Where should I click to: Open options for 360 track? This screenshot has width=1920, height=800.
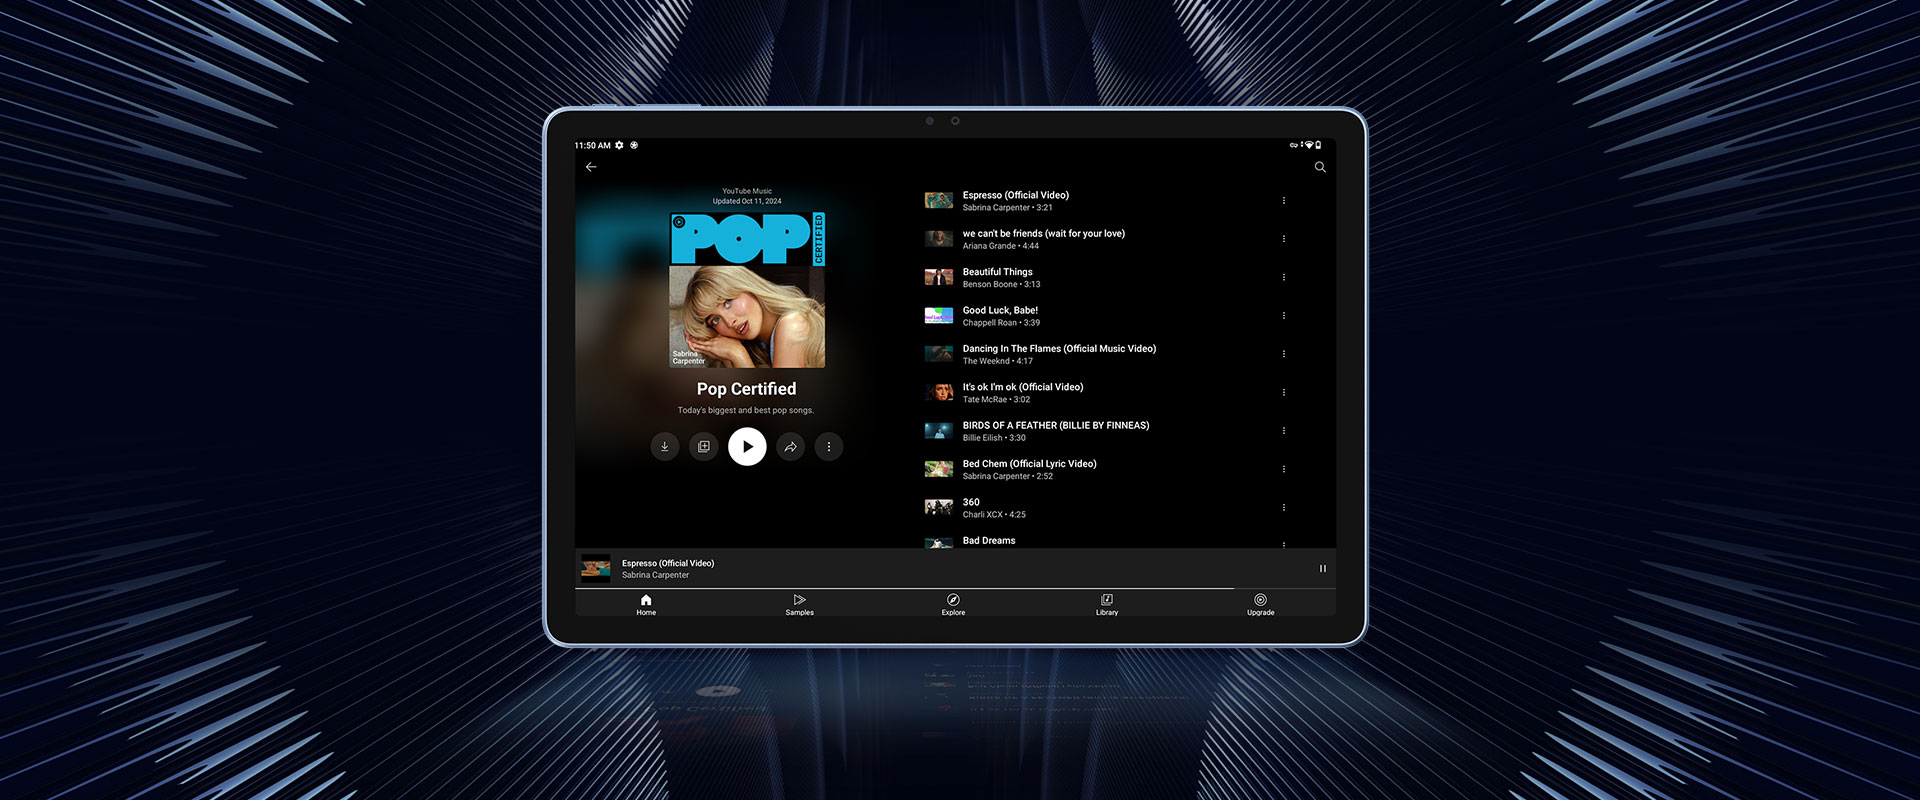[x=1284, y=508]
